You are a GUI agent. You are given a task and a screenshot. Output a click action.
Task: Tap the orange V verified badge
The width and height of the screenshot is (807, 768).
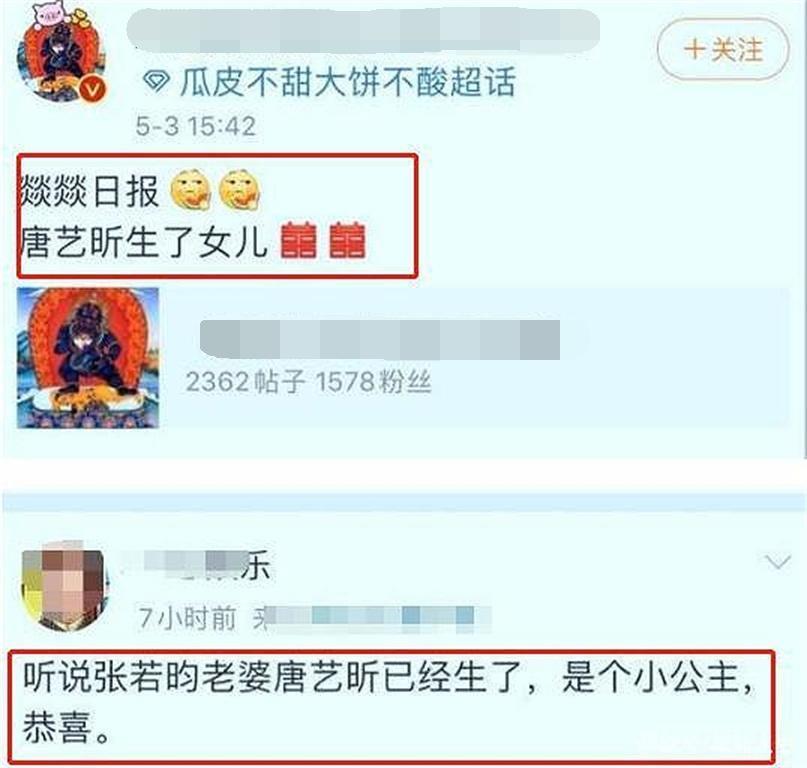click(93, 91)
